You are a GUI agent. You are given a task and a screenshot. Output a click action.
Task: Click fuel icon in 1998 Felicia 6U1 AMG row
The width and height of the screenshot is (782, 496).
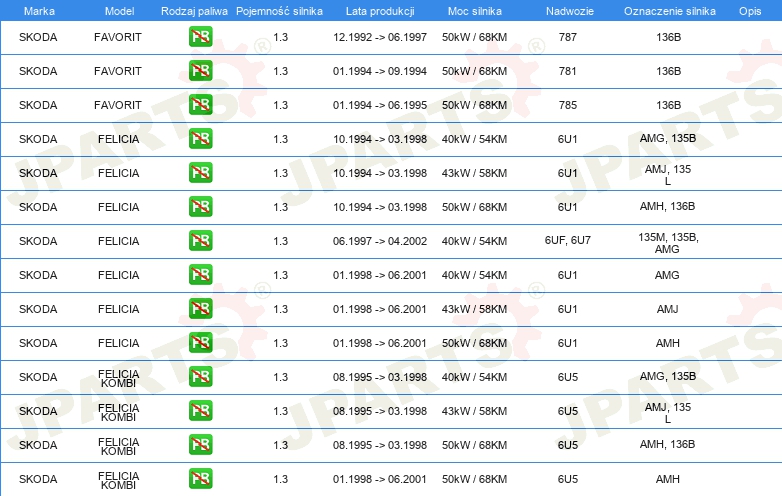[200, 275]
